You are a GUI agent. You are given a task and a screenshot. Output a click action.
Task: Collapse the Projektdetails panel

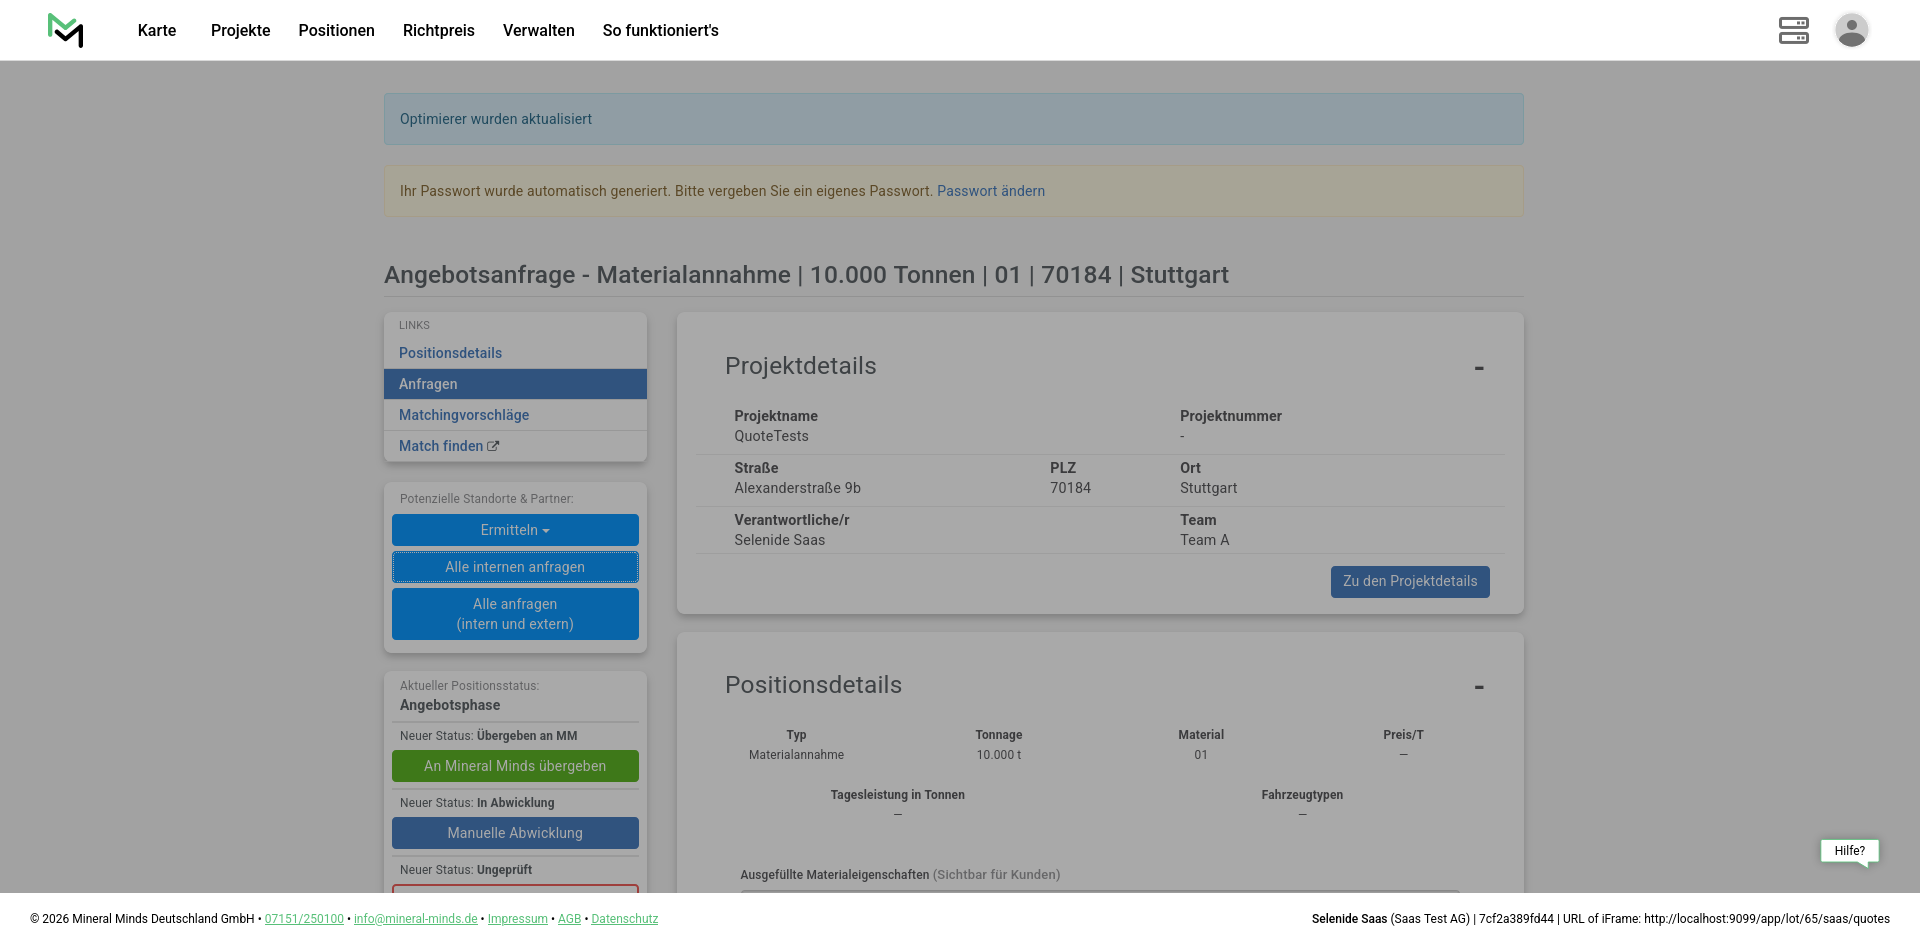click(x=1478, y=368)
